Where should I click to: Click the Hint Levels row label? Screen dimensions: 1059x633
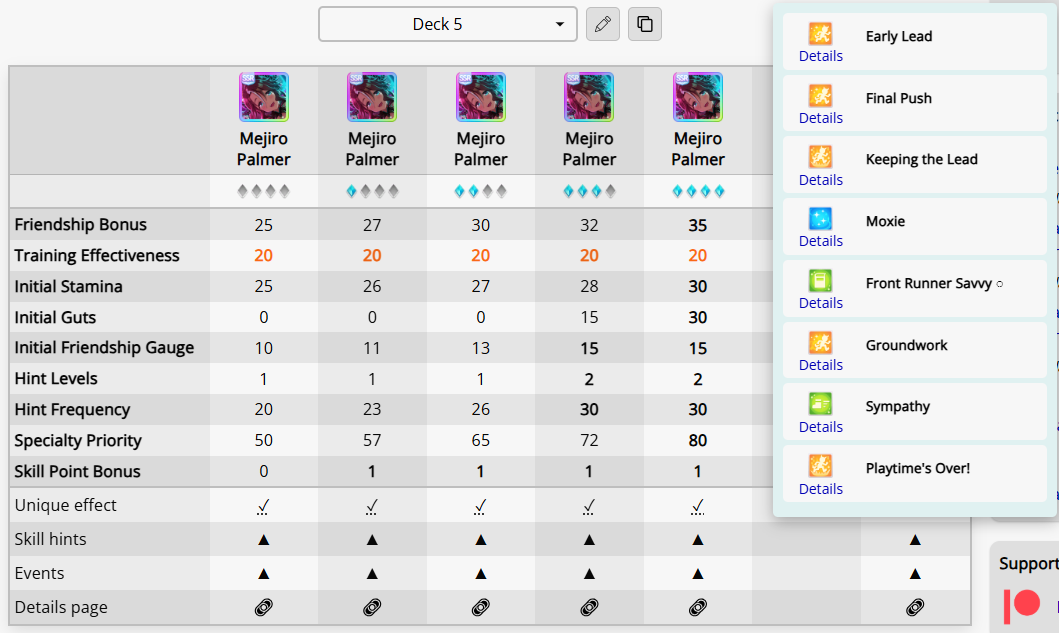[x=55, y=378]
